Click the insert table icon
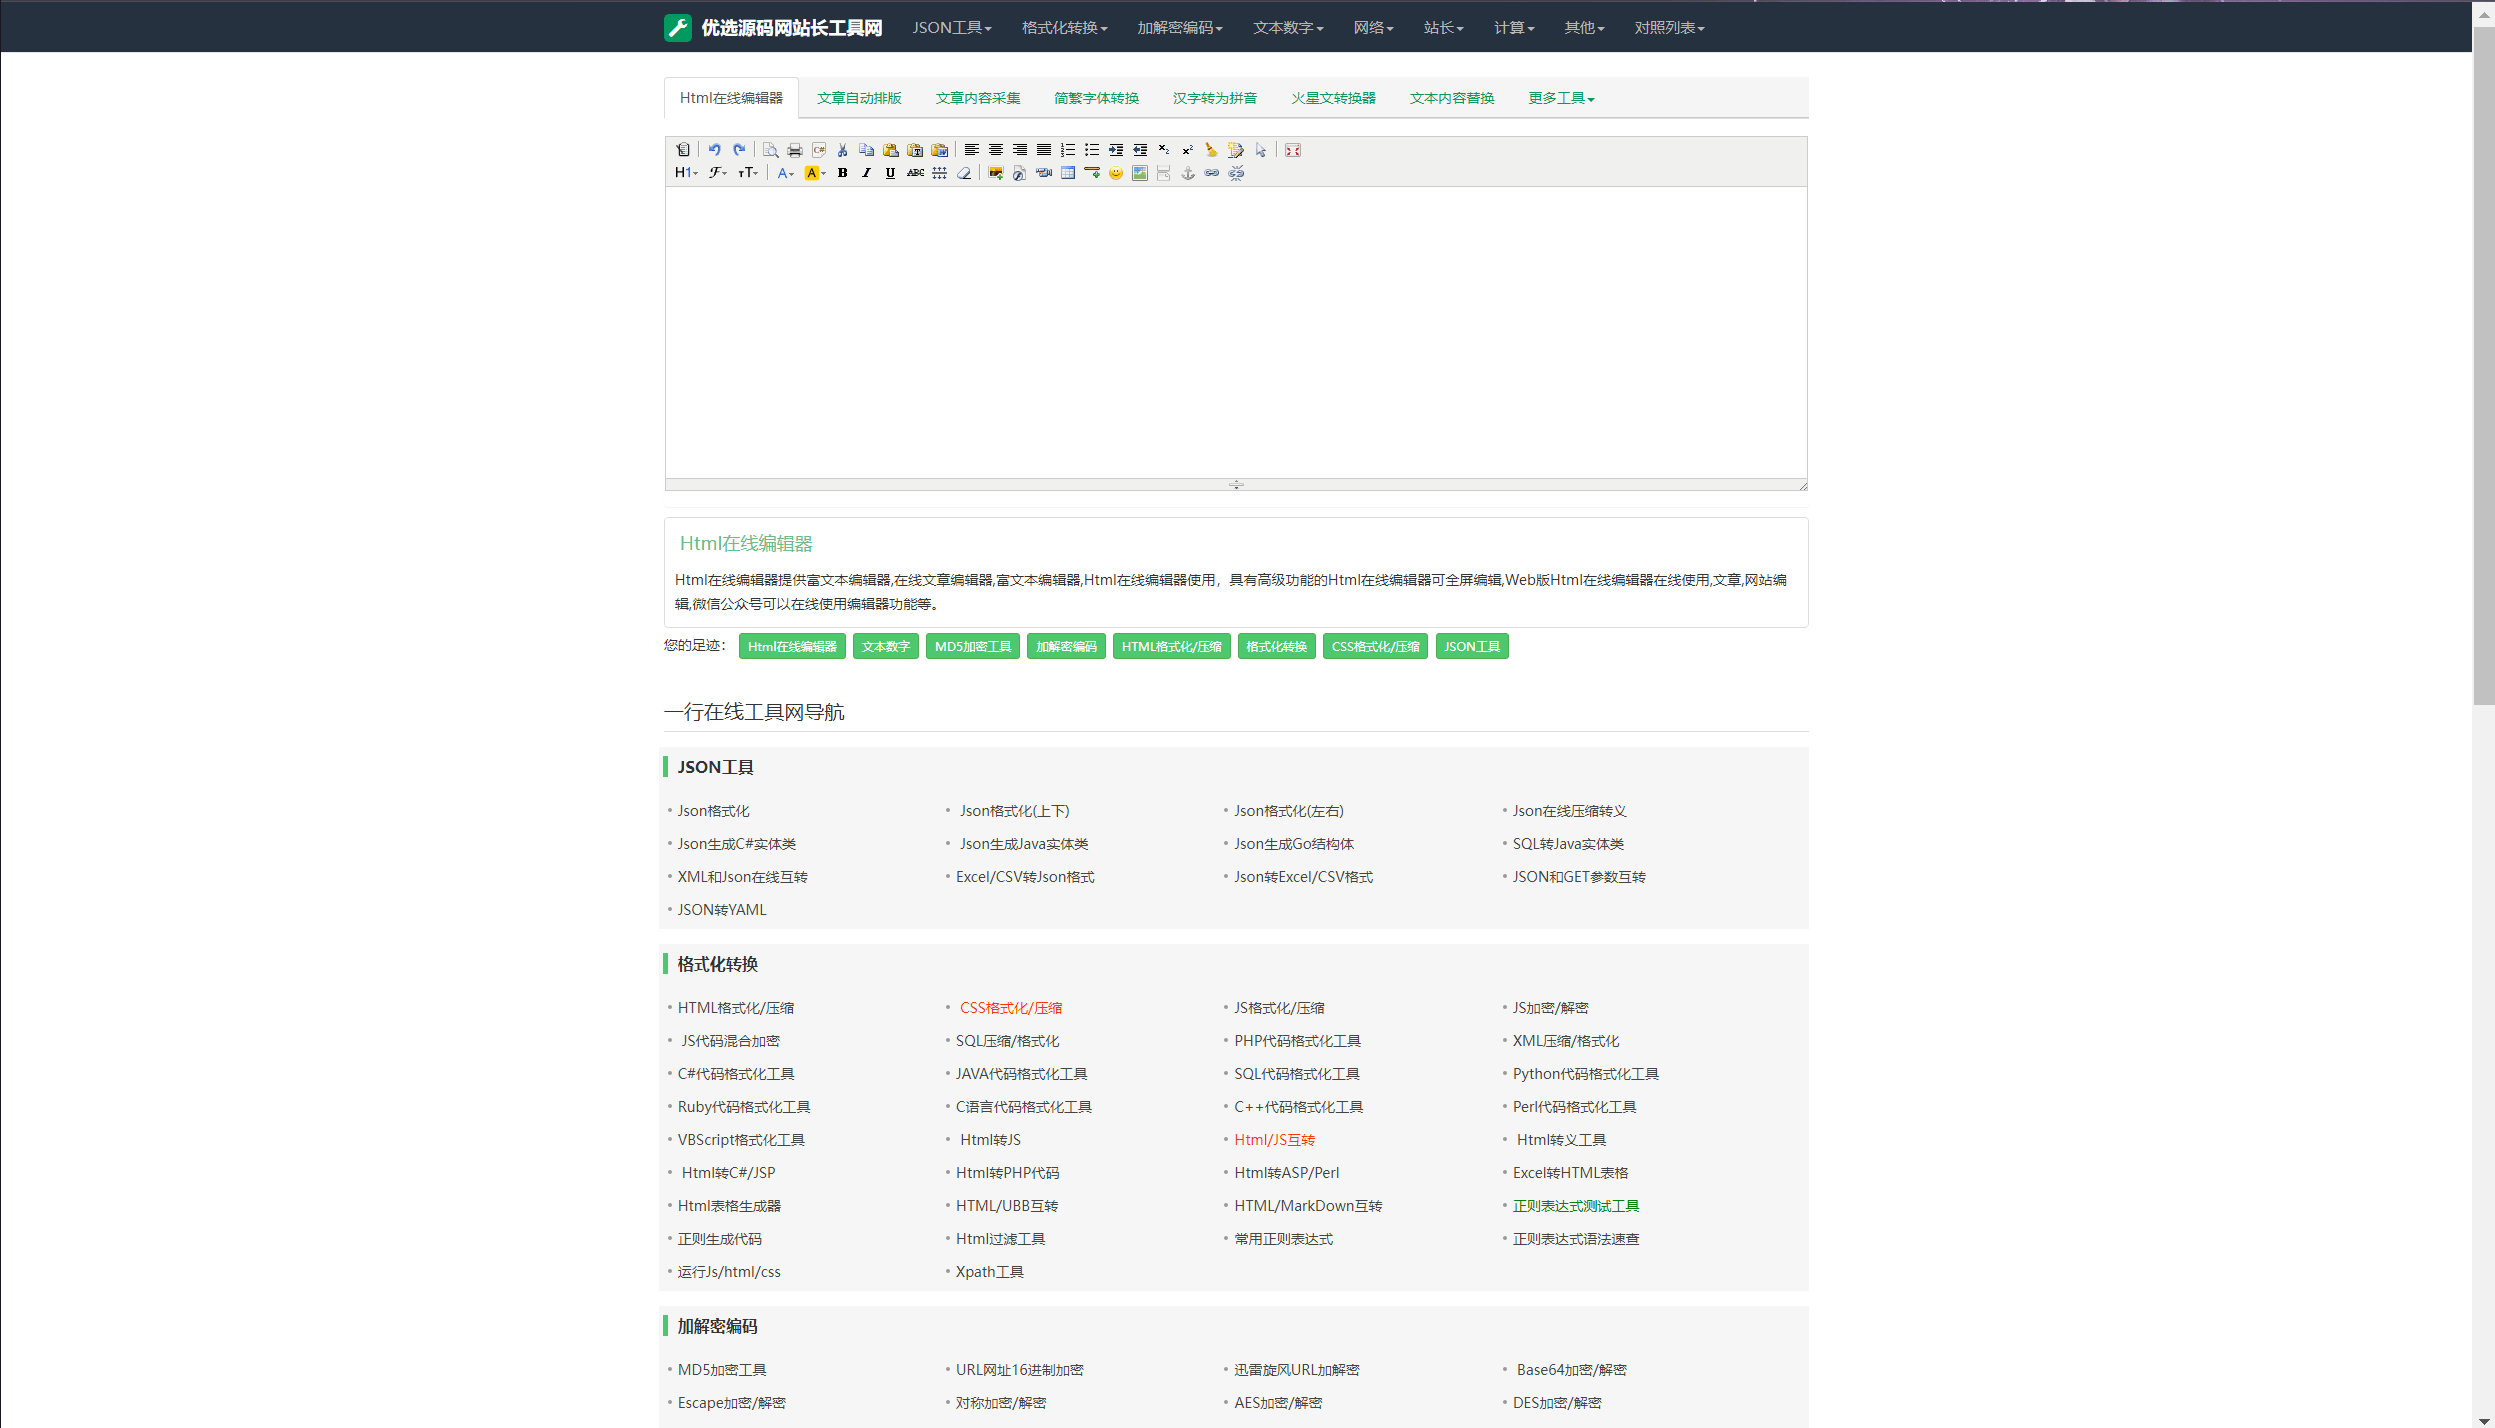This screenshot has height=1428, width=2495. tap(1067, 173)
